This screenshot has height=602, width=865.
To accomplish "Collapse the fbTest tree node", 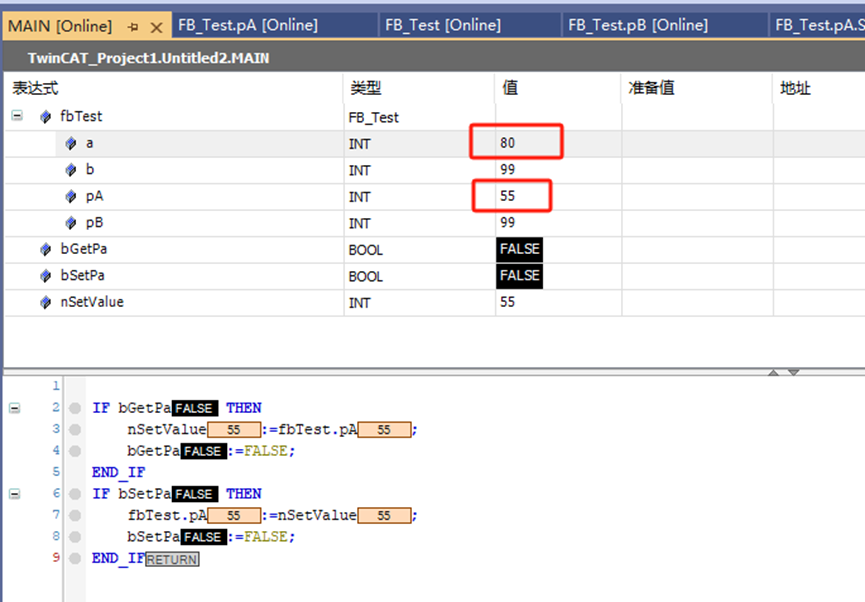I will (17, 116).
